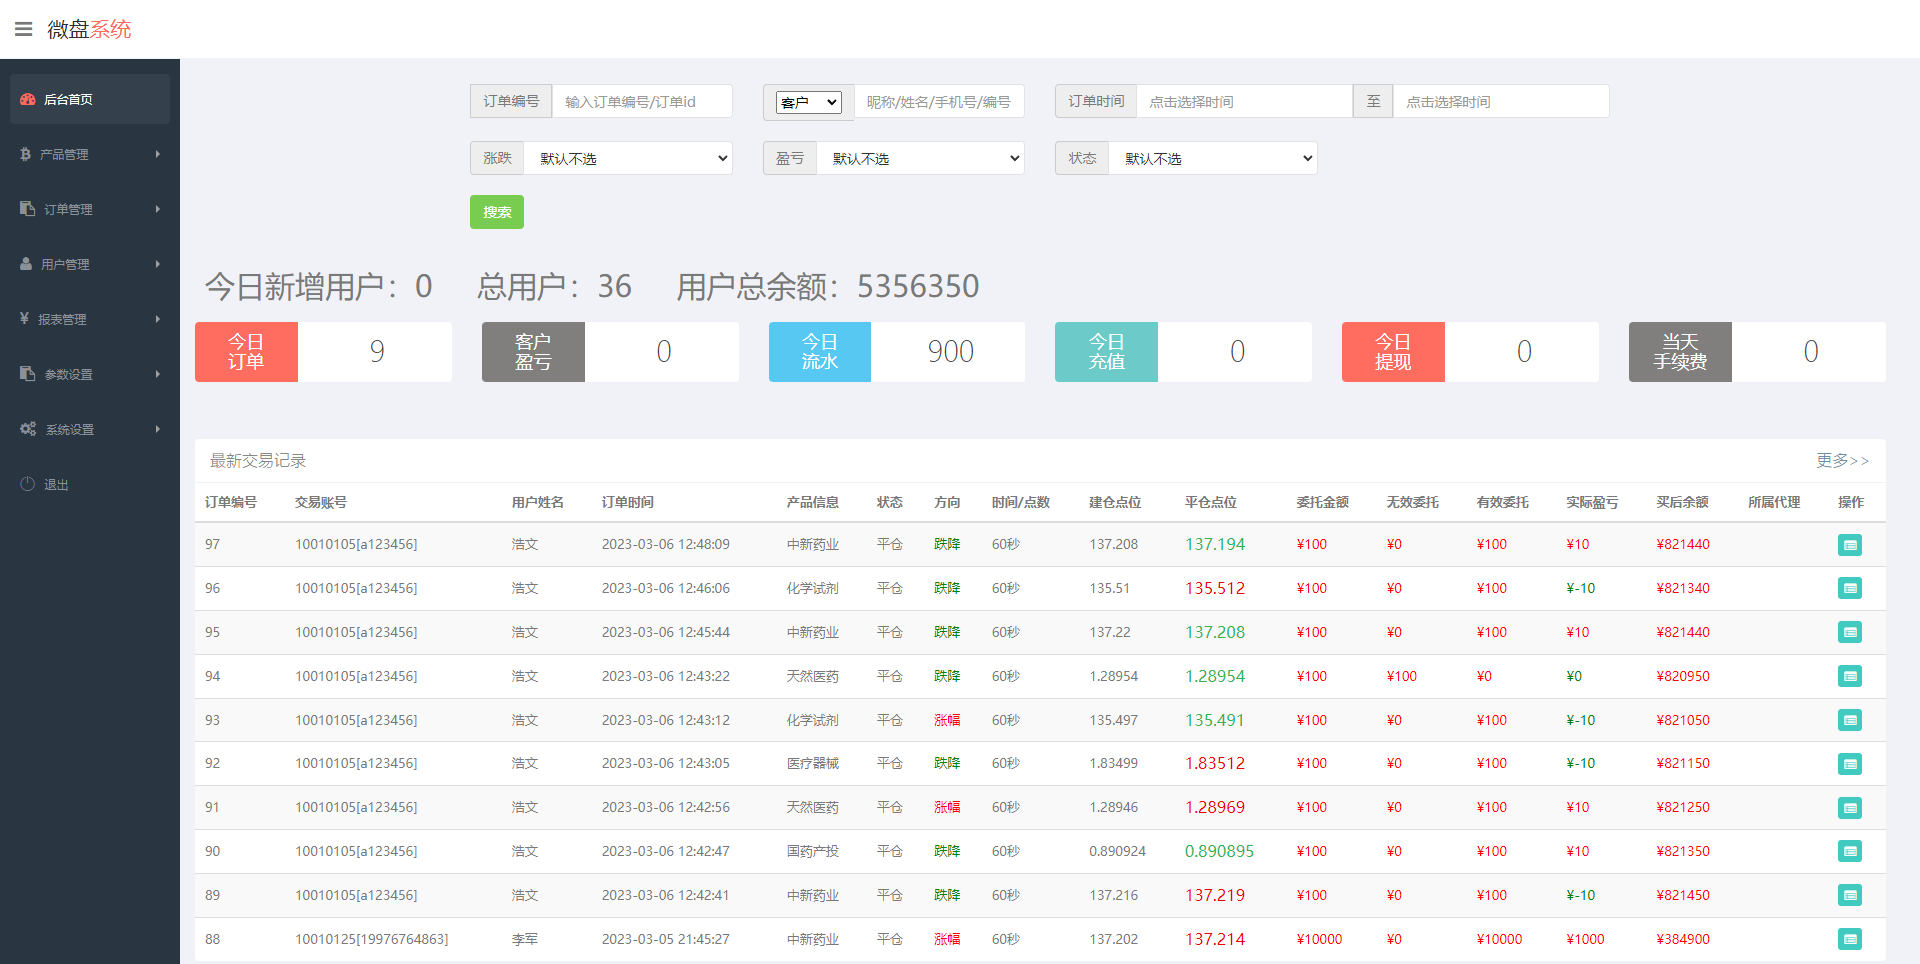Open the 状态 filter dropdown
This screenshot has width=1920, height=964.
click(x=1212, y=158)
